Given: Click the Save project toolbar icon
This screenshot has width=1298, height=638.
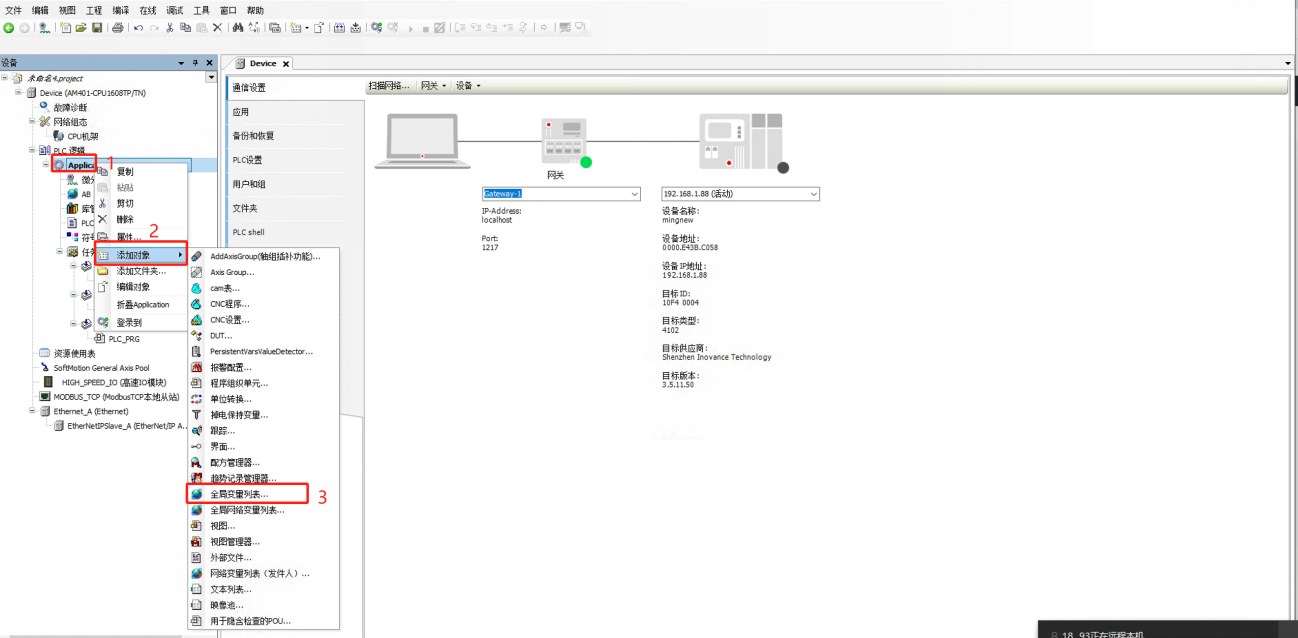Looking at the screenshot, I should (x=97, y=28).
